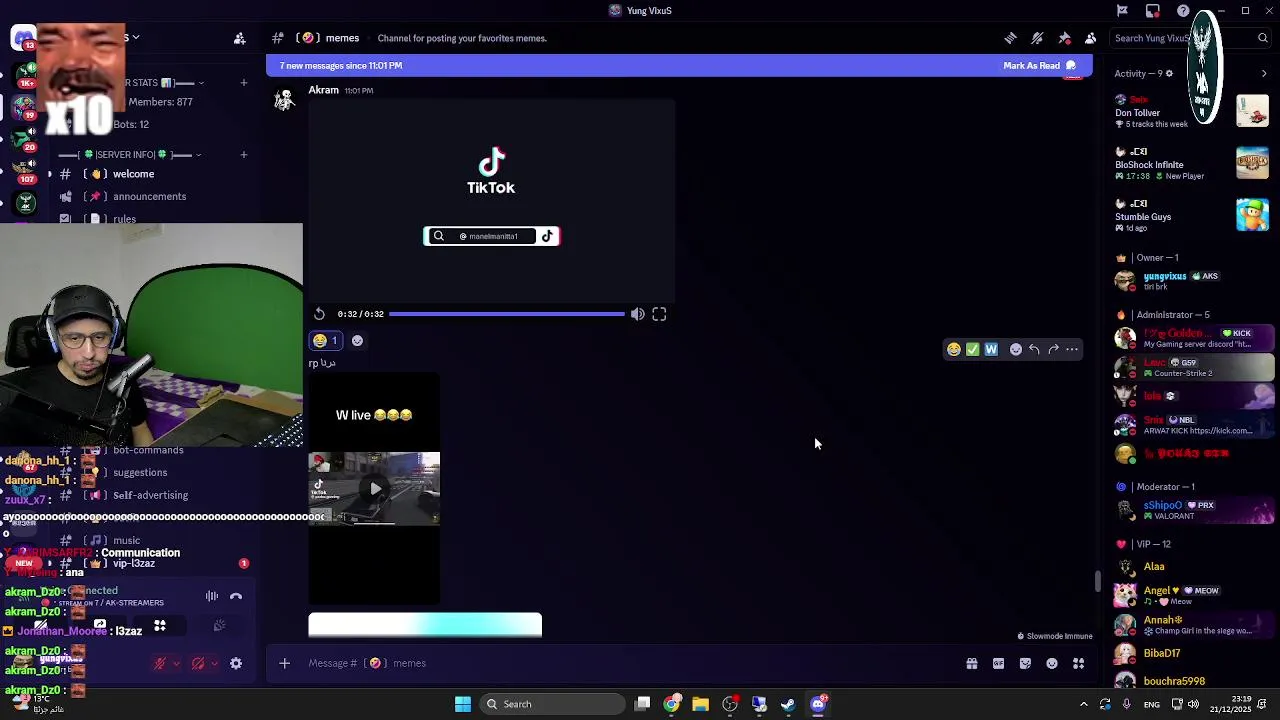
Task: Open yungvixus owner profile
Action: coord(1193,281)
